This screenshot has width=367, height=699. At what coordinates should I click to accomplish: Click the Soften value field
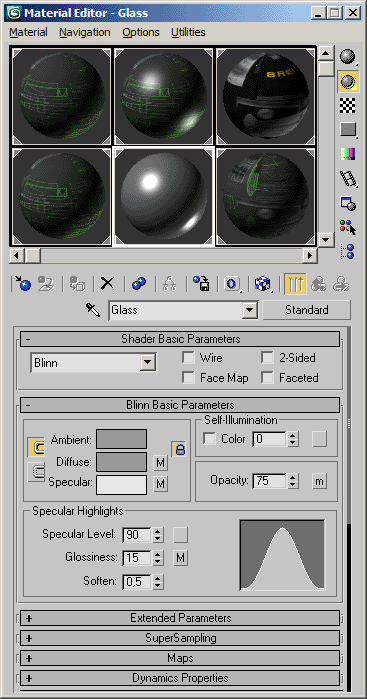(x=137, y=581)
